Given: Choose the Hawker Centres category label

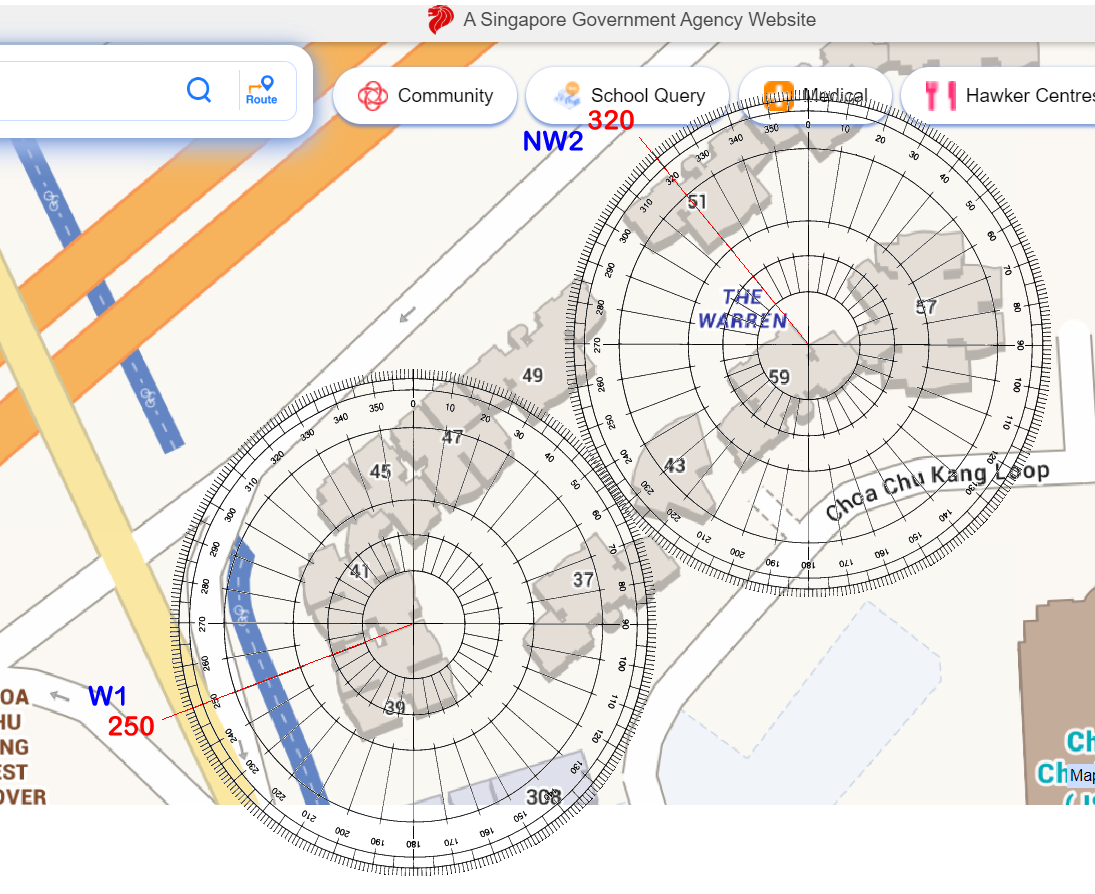Looking at the screenshot, I should 1023,96.
